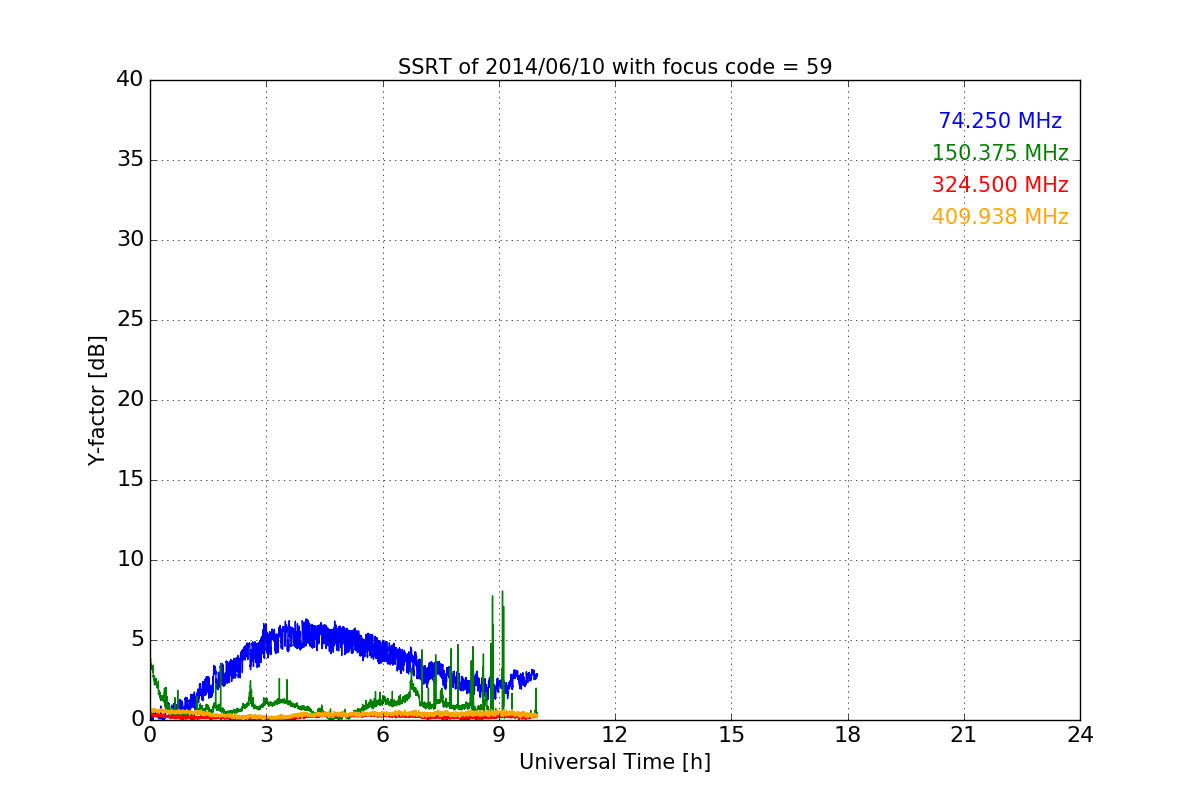Click y-axis tick label 30

[130, 240]
